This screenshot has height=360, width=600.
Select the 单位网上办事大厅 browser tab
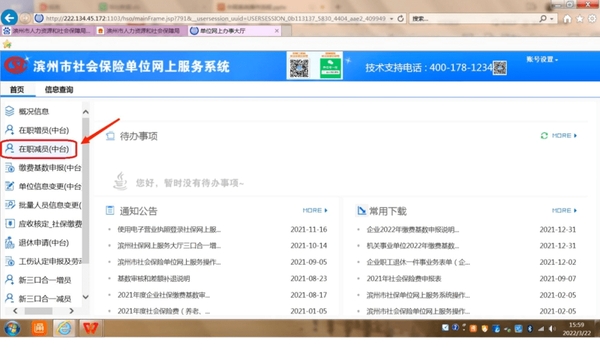coord(223,31)
